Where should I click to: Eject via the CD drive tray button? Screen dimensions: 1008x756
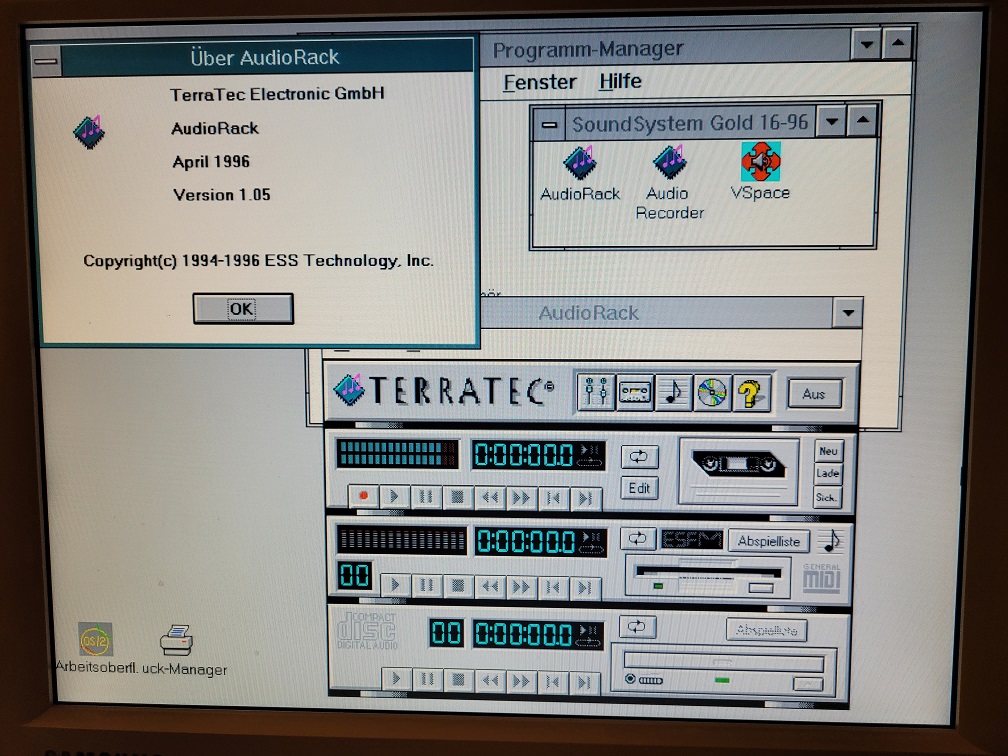pos(809,684)
